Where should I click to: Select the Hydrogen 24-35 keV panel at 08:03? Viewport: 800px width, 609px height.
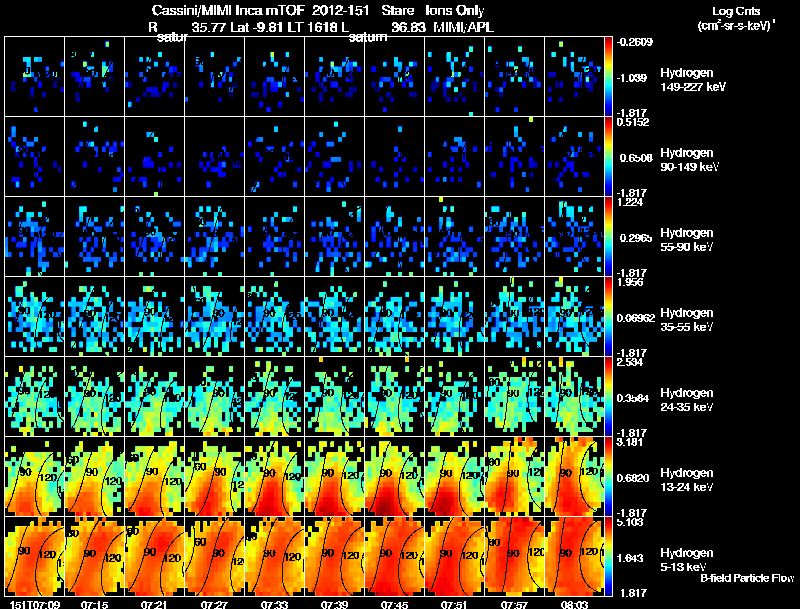coord(574,396)
